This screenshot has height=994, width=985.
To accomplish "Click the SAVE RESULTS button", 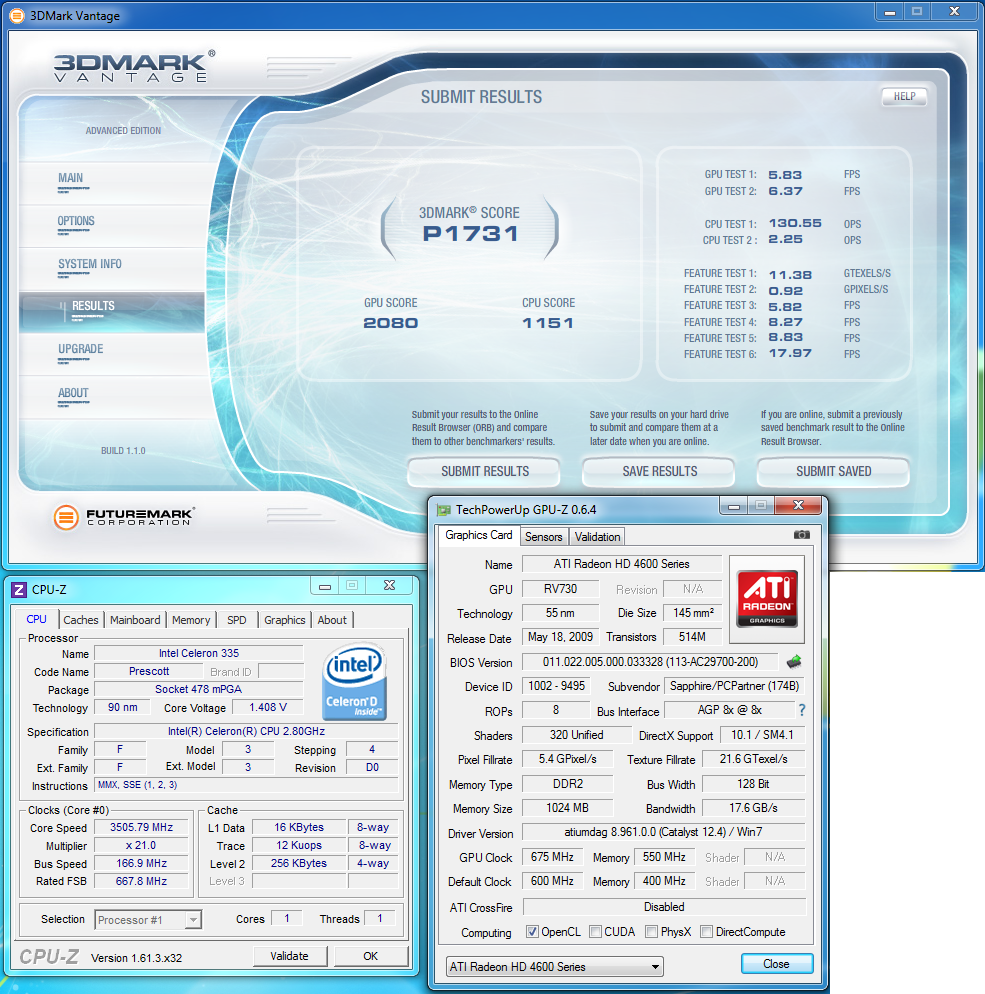I will (659, 471).
